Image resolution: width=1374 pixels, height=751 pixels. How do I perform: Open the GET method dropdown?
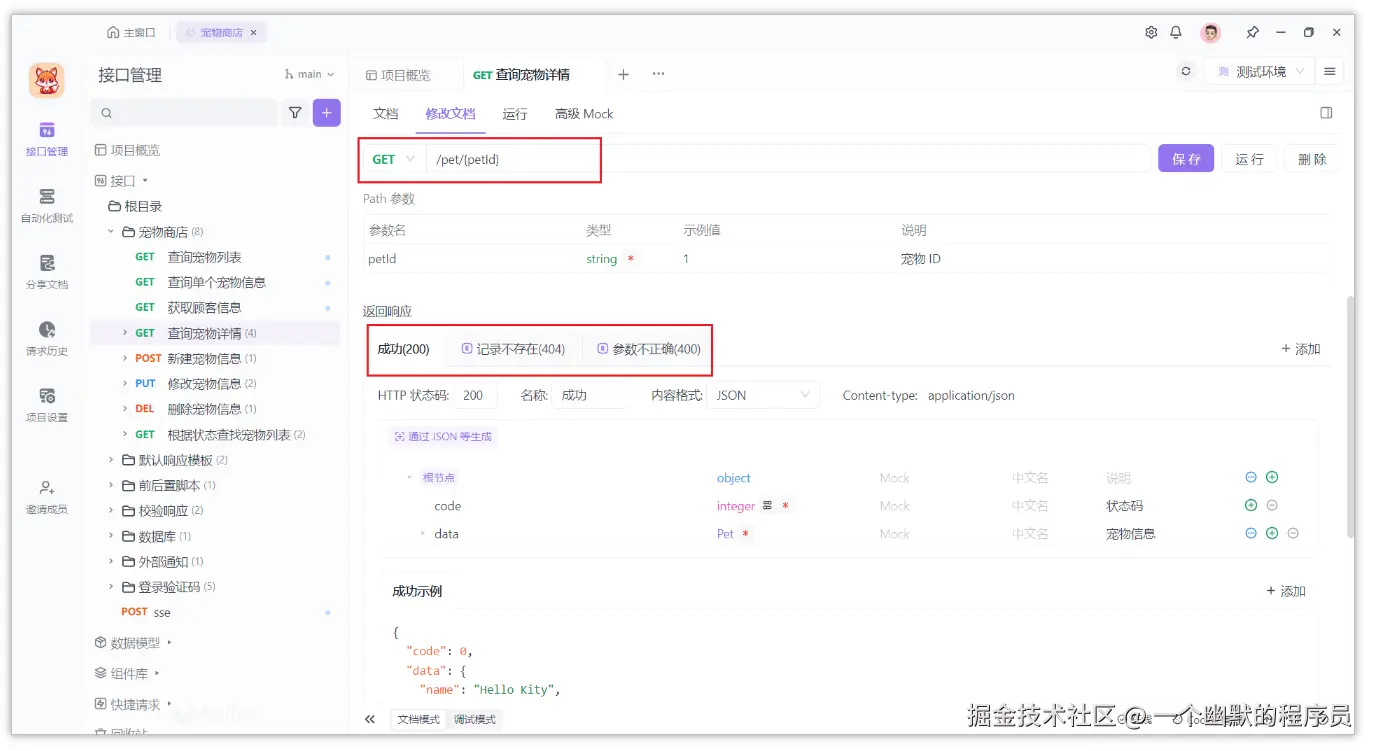click(392, 158)
